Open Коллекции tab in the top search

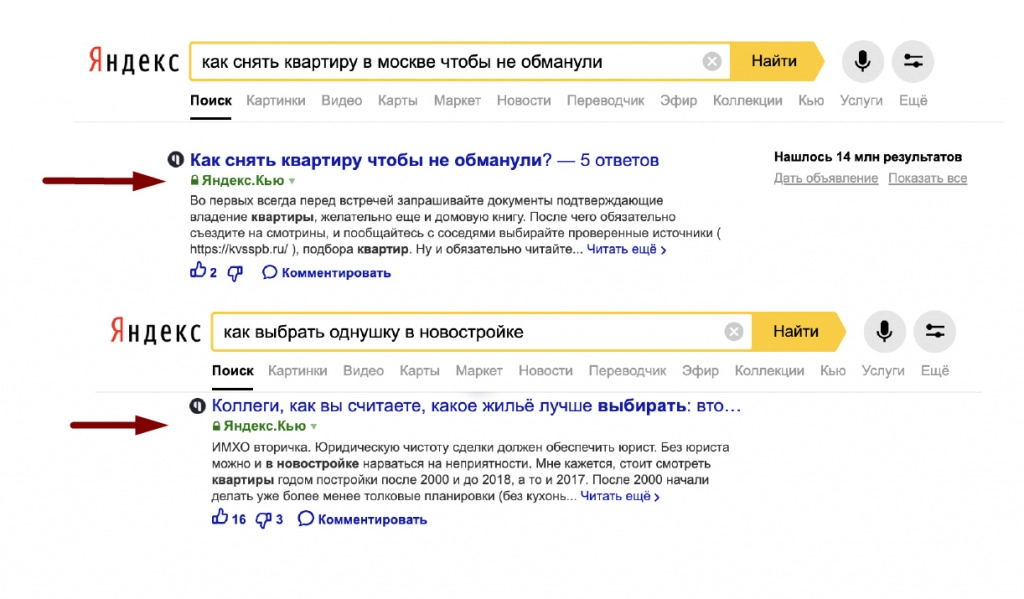[748, 101]
